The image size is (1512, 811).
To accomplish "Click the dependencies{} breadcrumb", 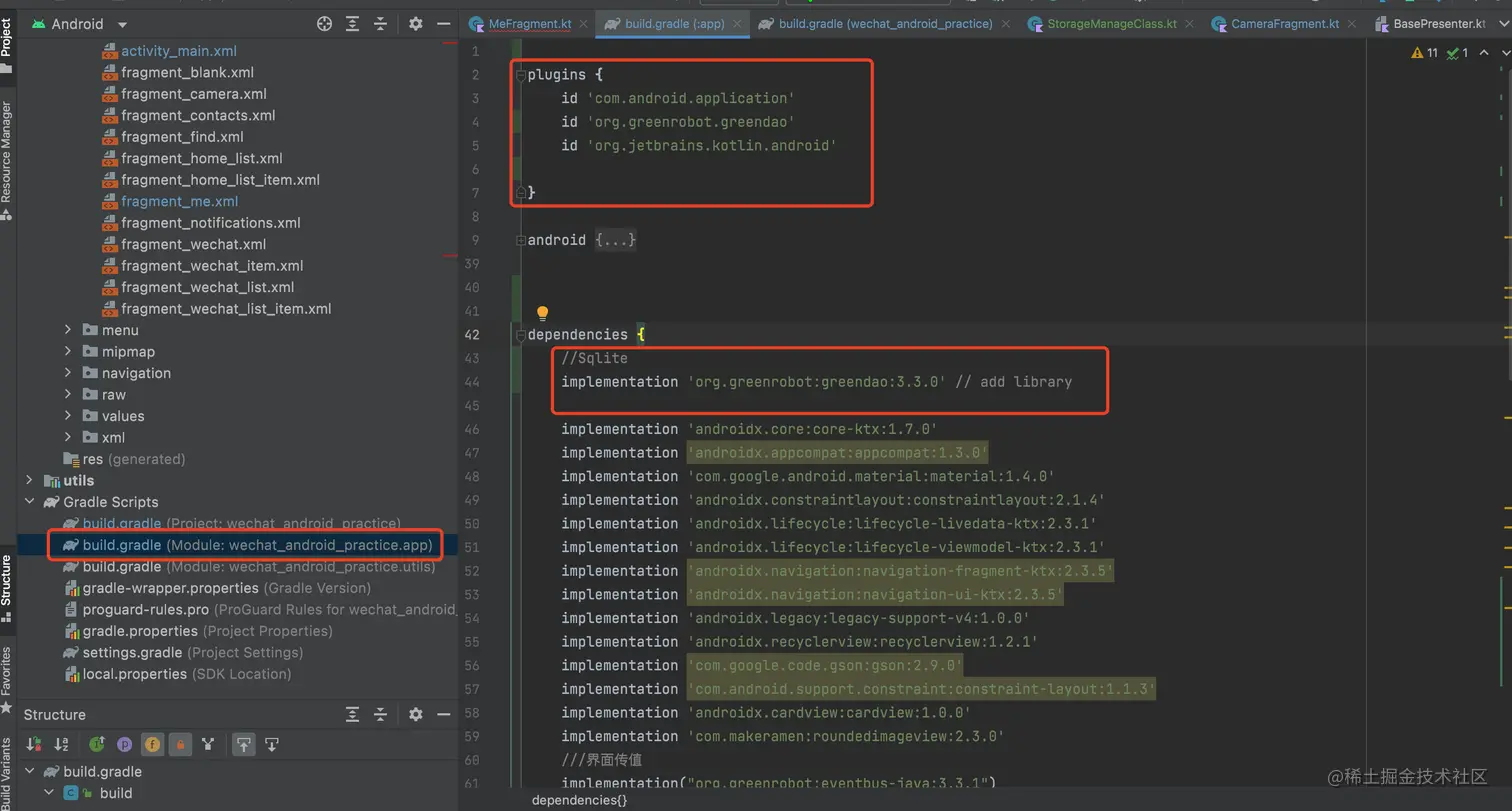I will point(580,800).
